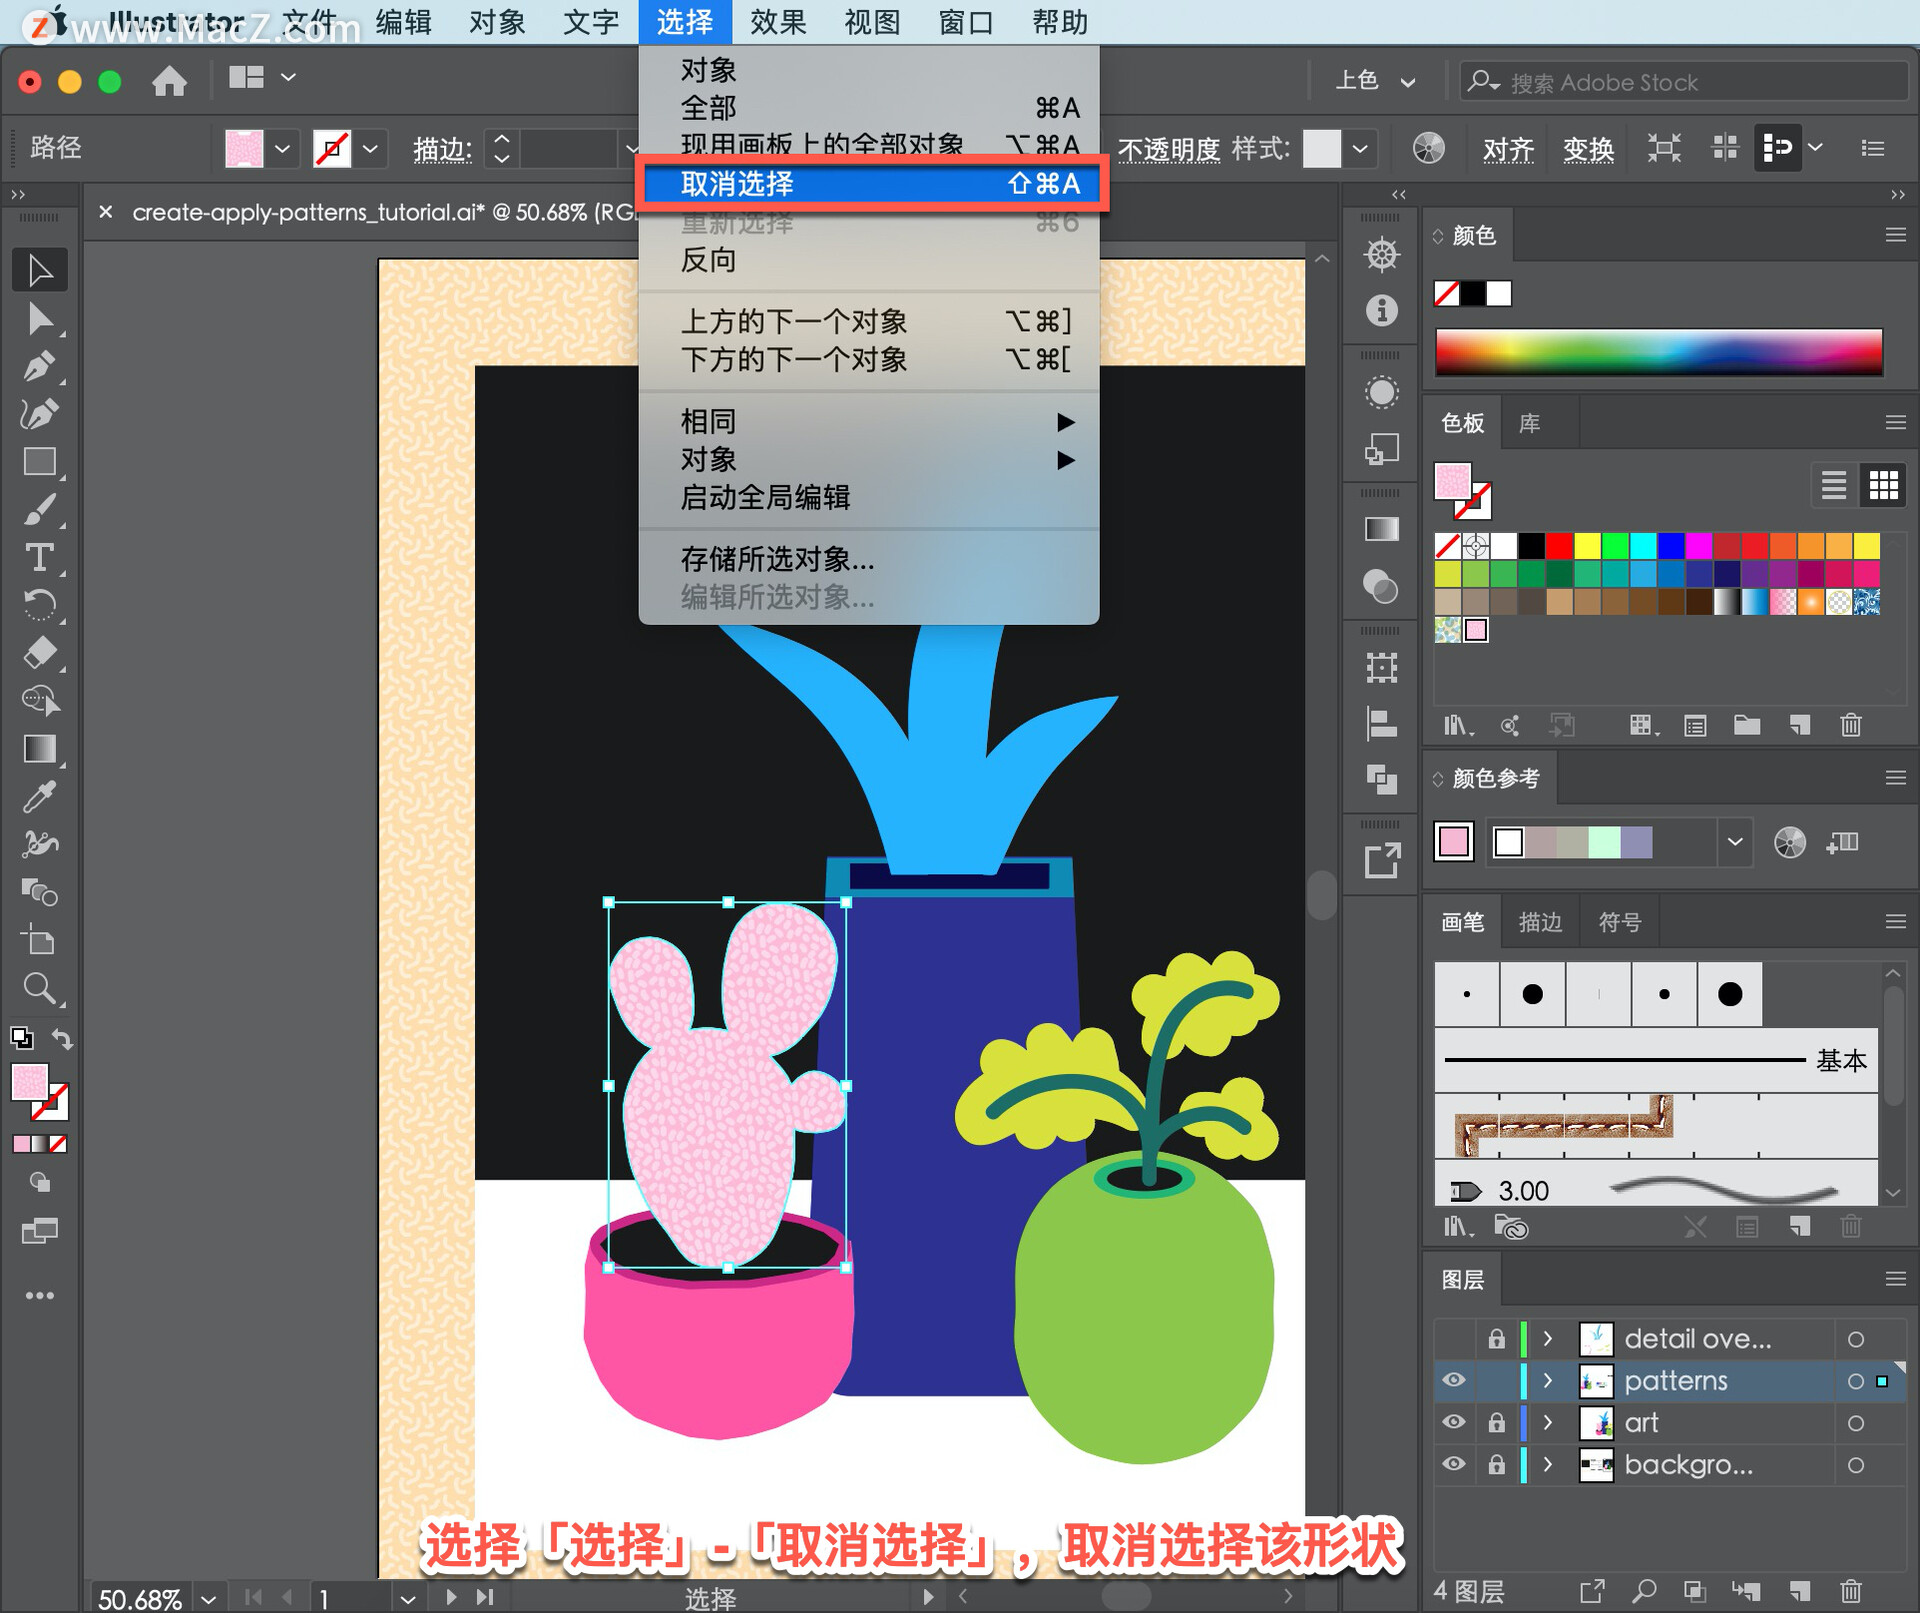
Task: Select the Direct Selection tool
Action: (x=39, y=319)
